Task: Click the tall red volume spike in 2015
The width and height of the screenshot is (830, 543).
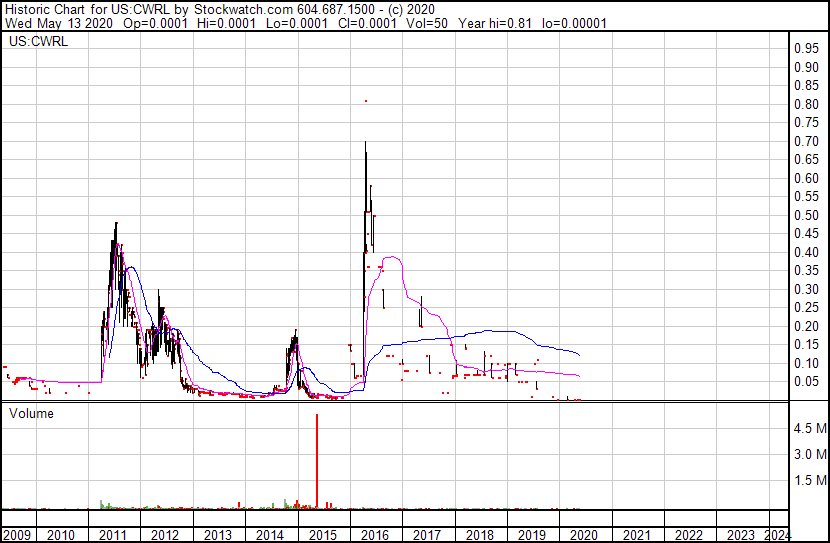Action: [x=317, y=460]
